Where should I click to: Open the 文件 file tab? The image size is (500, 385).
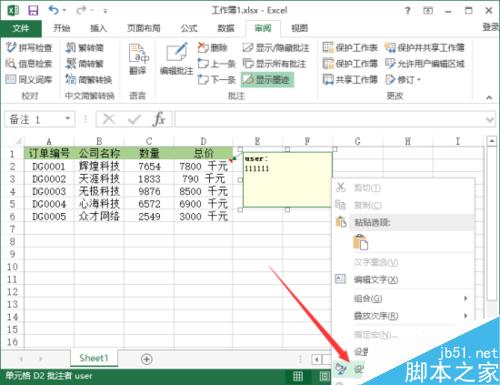coord(21,28)
